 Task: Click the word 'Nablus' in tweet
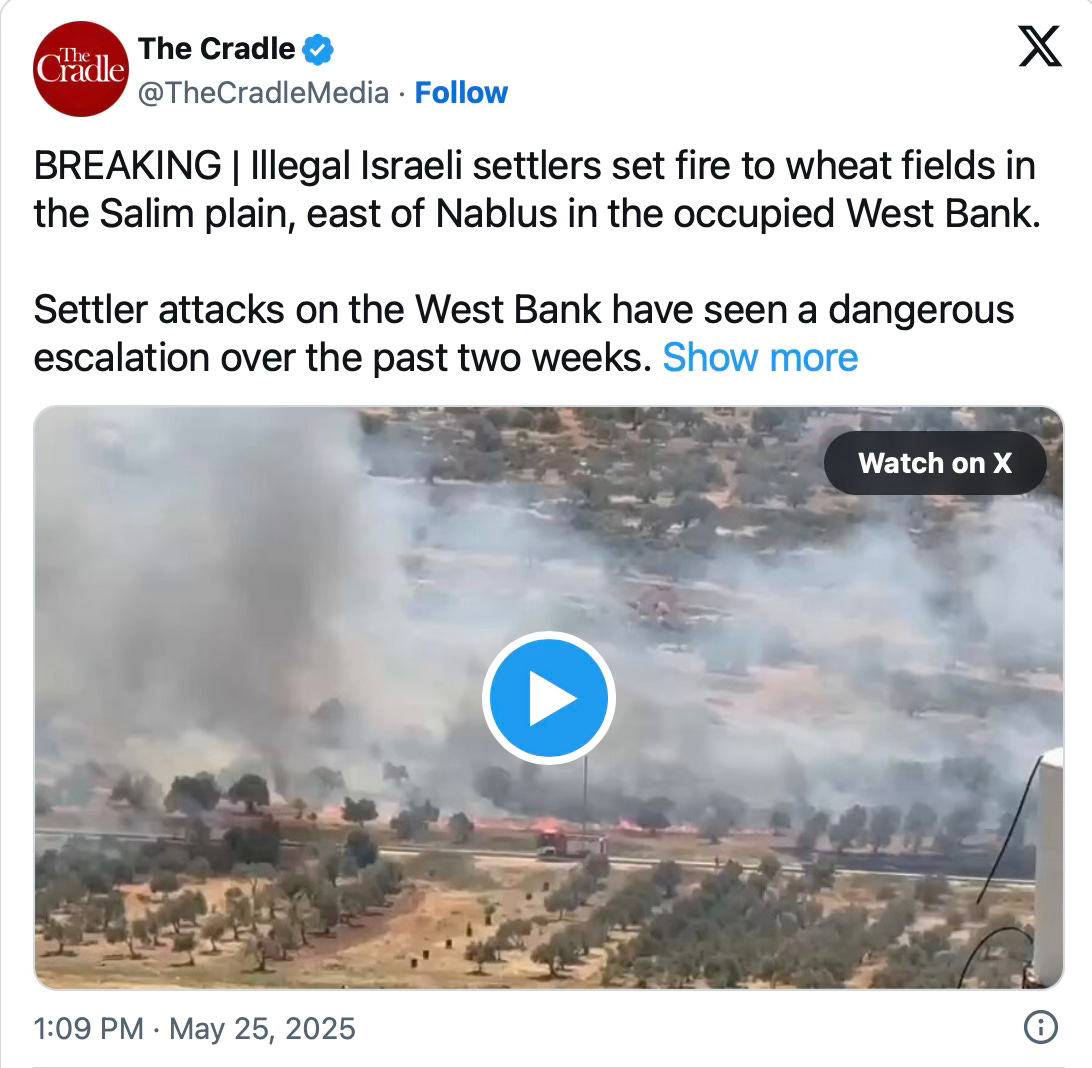click(x=497, y=213)
